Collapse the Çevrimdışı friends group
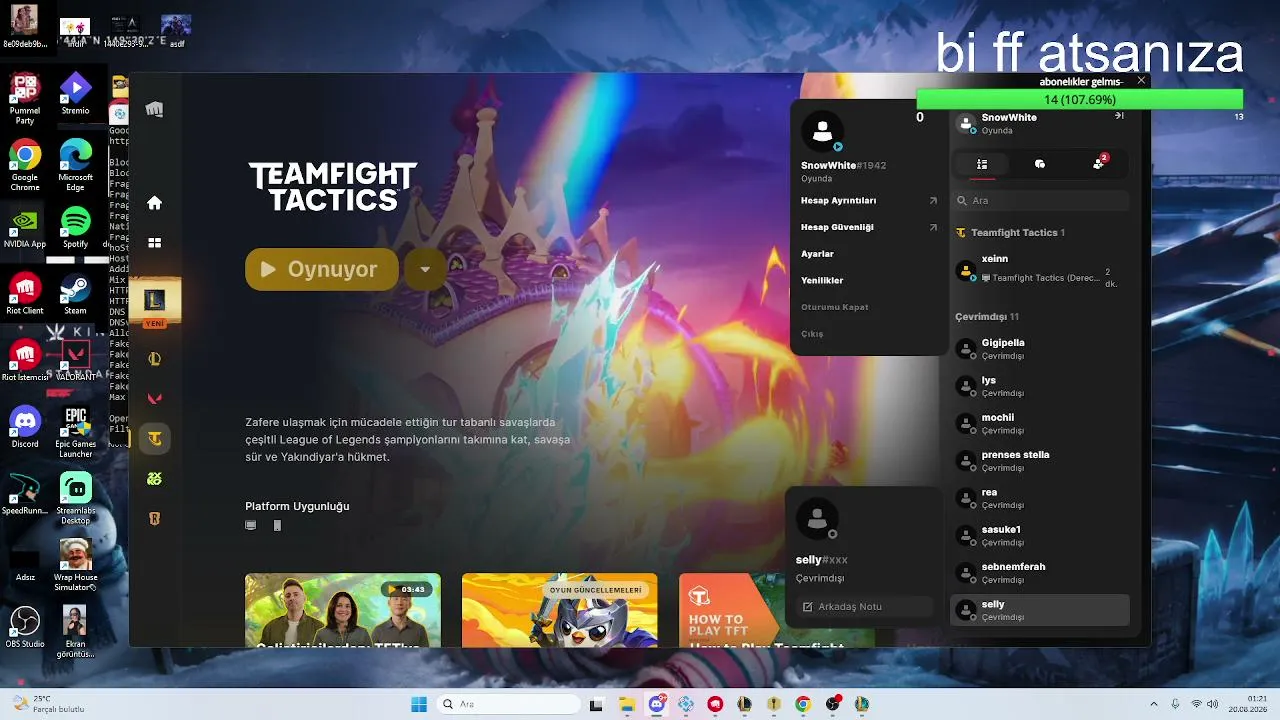The width and height of the screenshot is (1280, 720). [986, 316]
